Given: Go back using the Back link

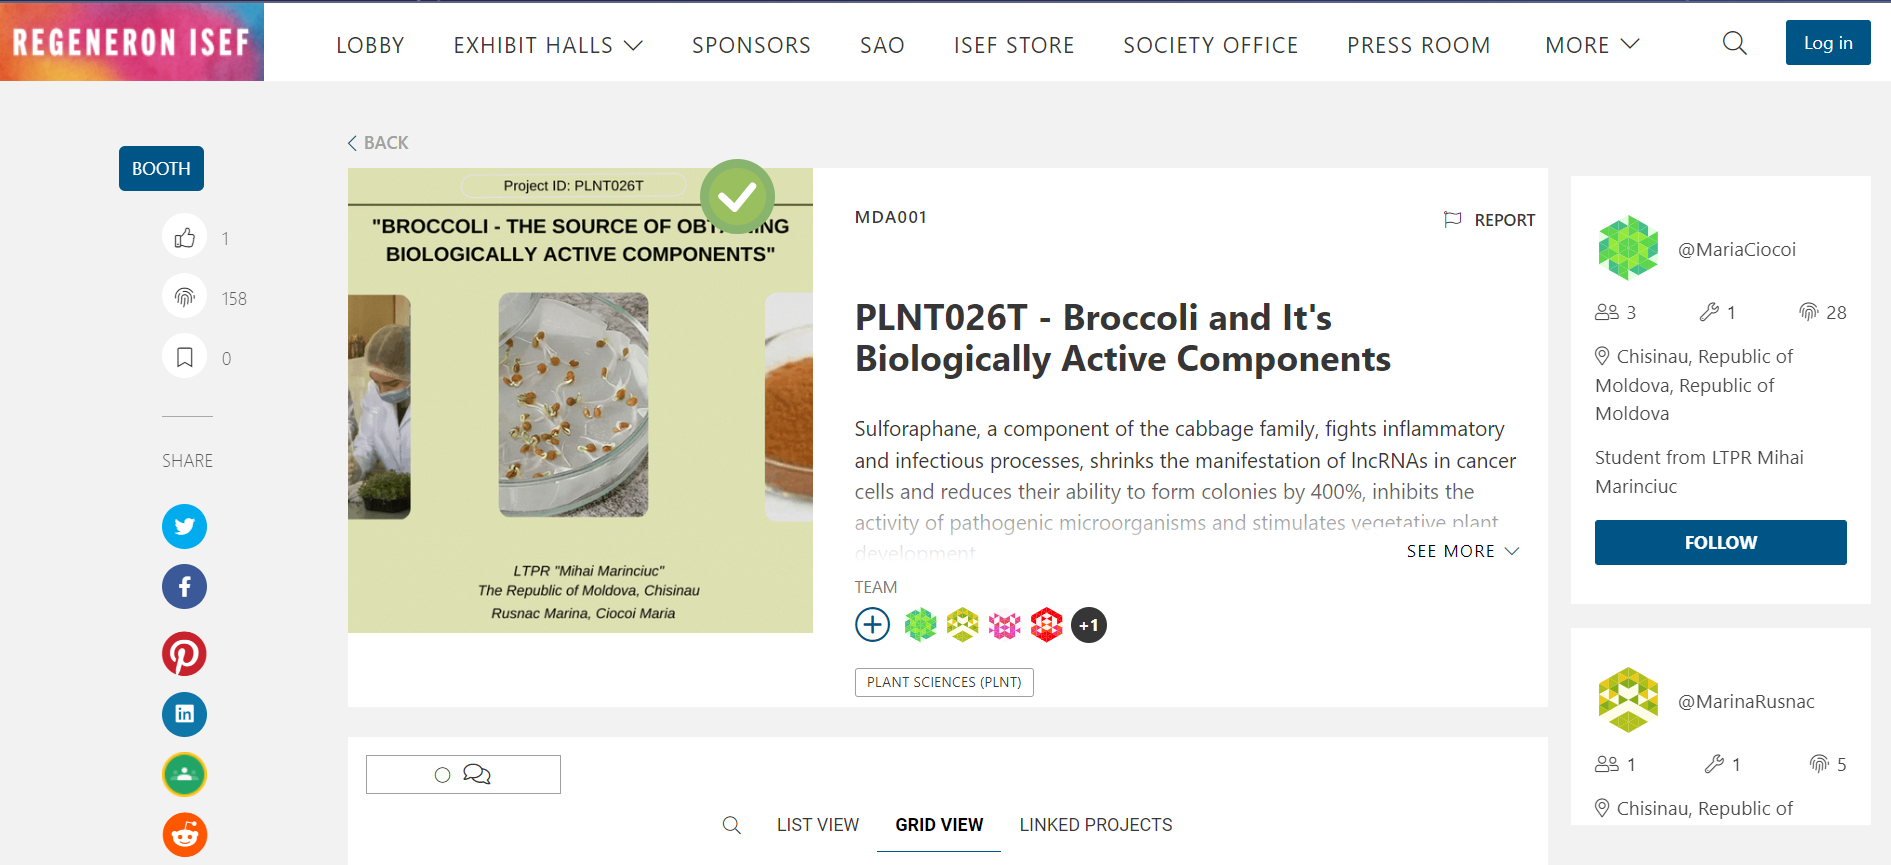Looking at the screenshot, I should click(x=378, y=143).
